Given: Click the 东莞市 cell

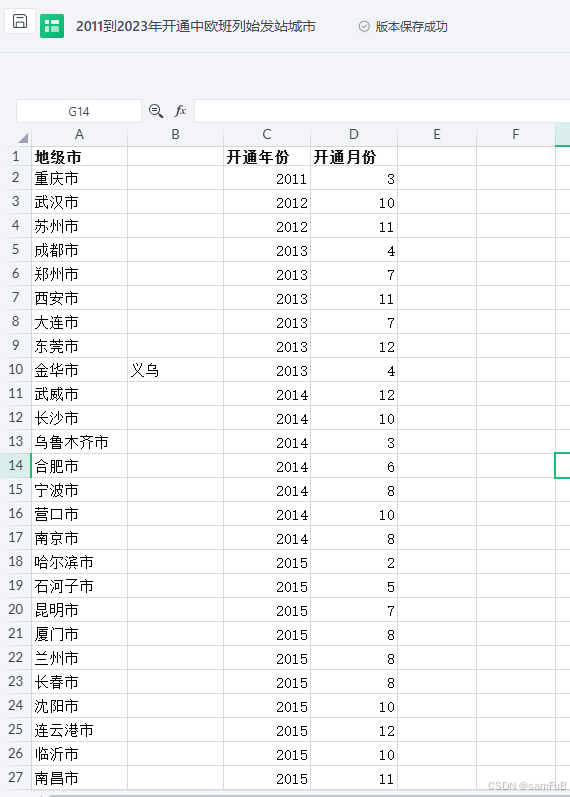Looking at the screenshot, I should pos(79,346).
